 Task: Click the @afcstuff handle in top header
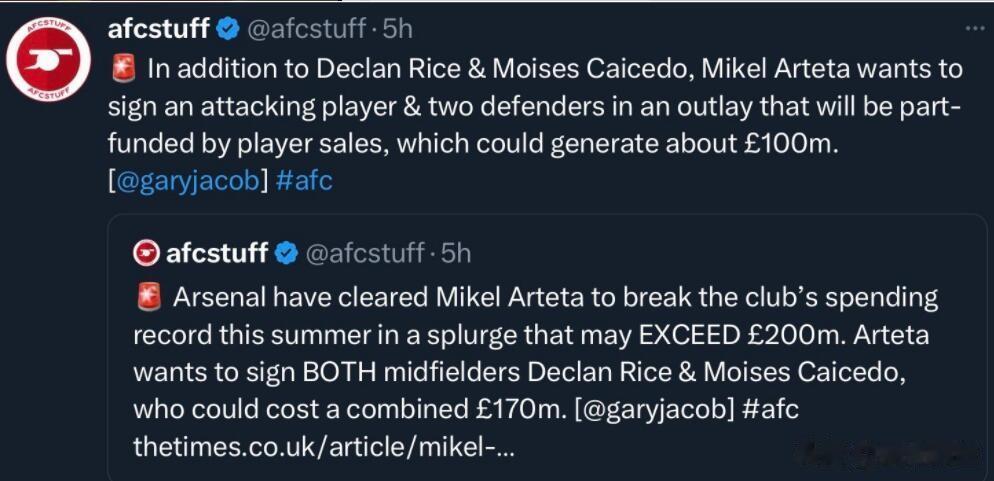tap(306, 29)
